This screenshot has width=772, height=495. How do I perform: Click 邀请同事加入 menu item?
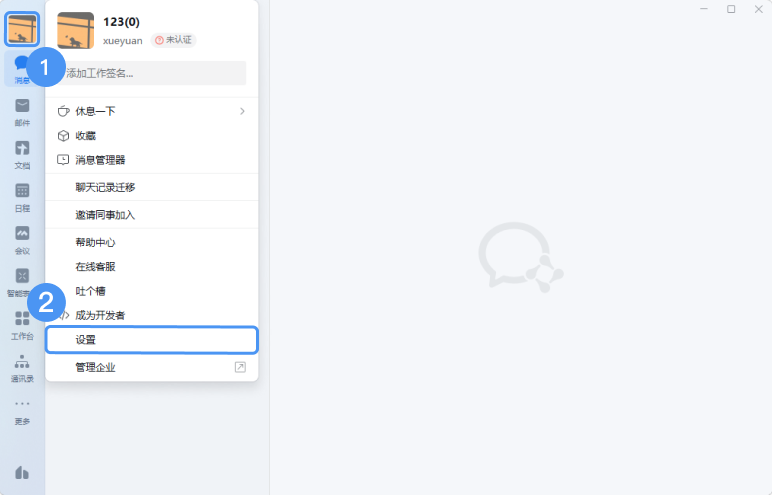click(152, 215)
